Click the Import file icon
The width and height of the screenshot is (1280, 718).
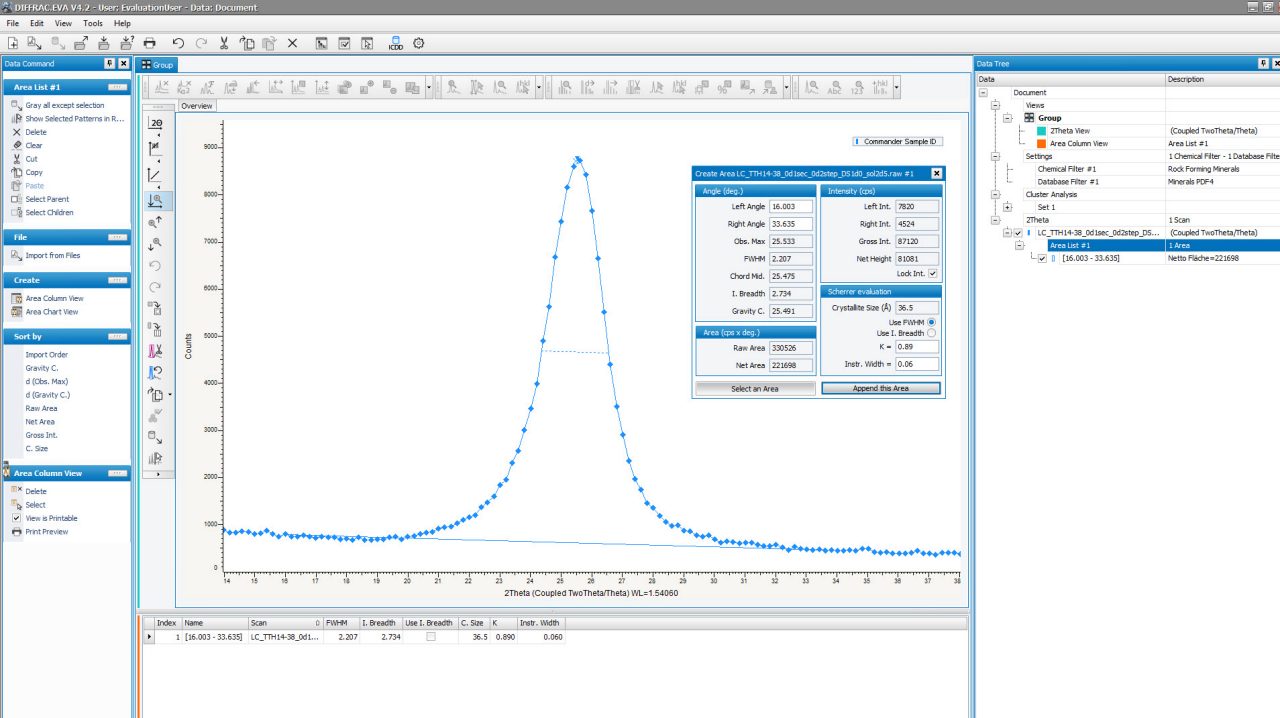pos(104,43)
